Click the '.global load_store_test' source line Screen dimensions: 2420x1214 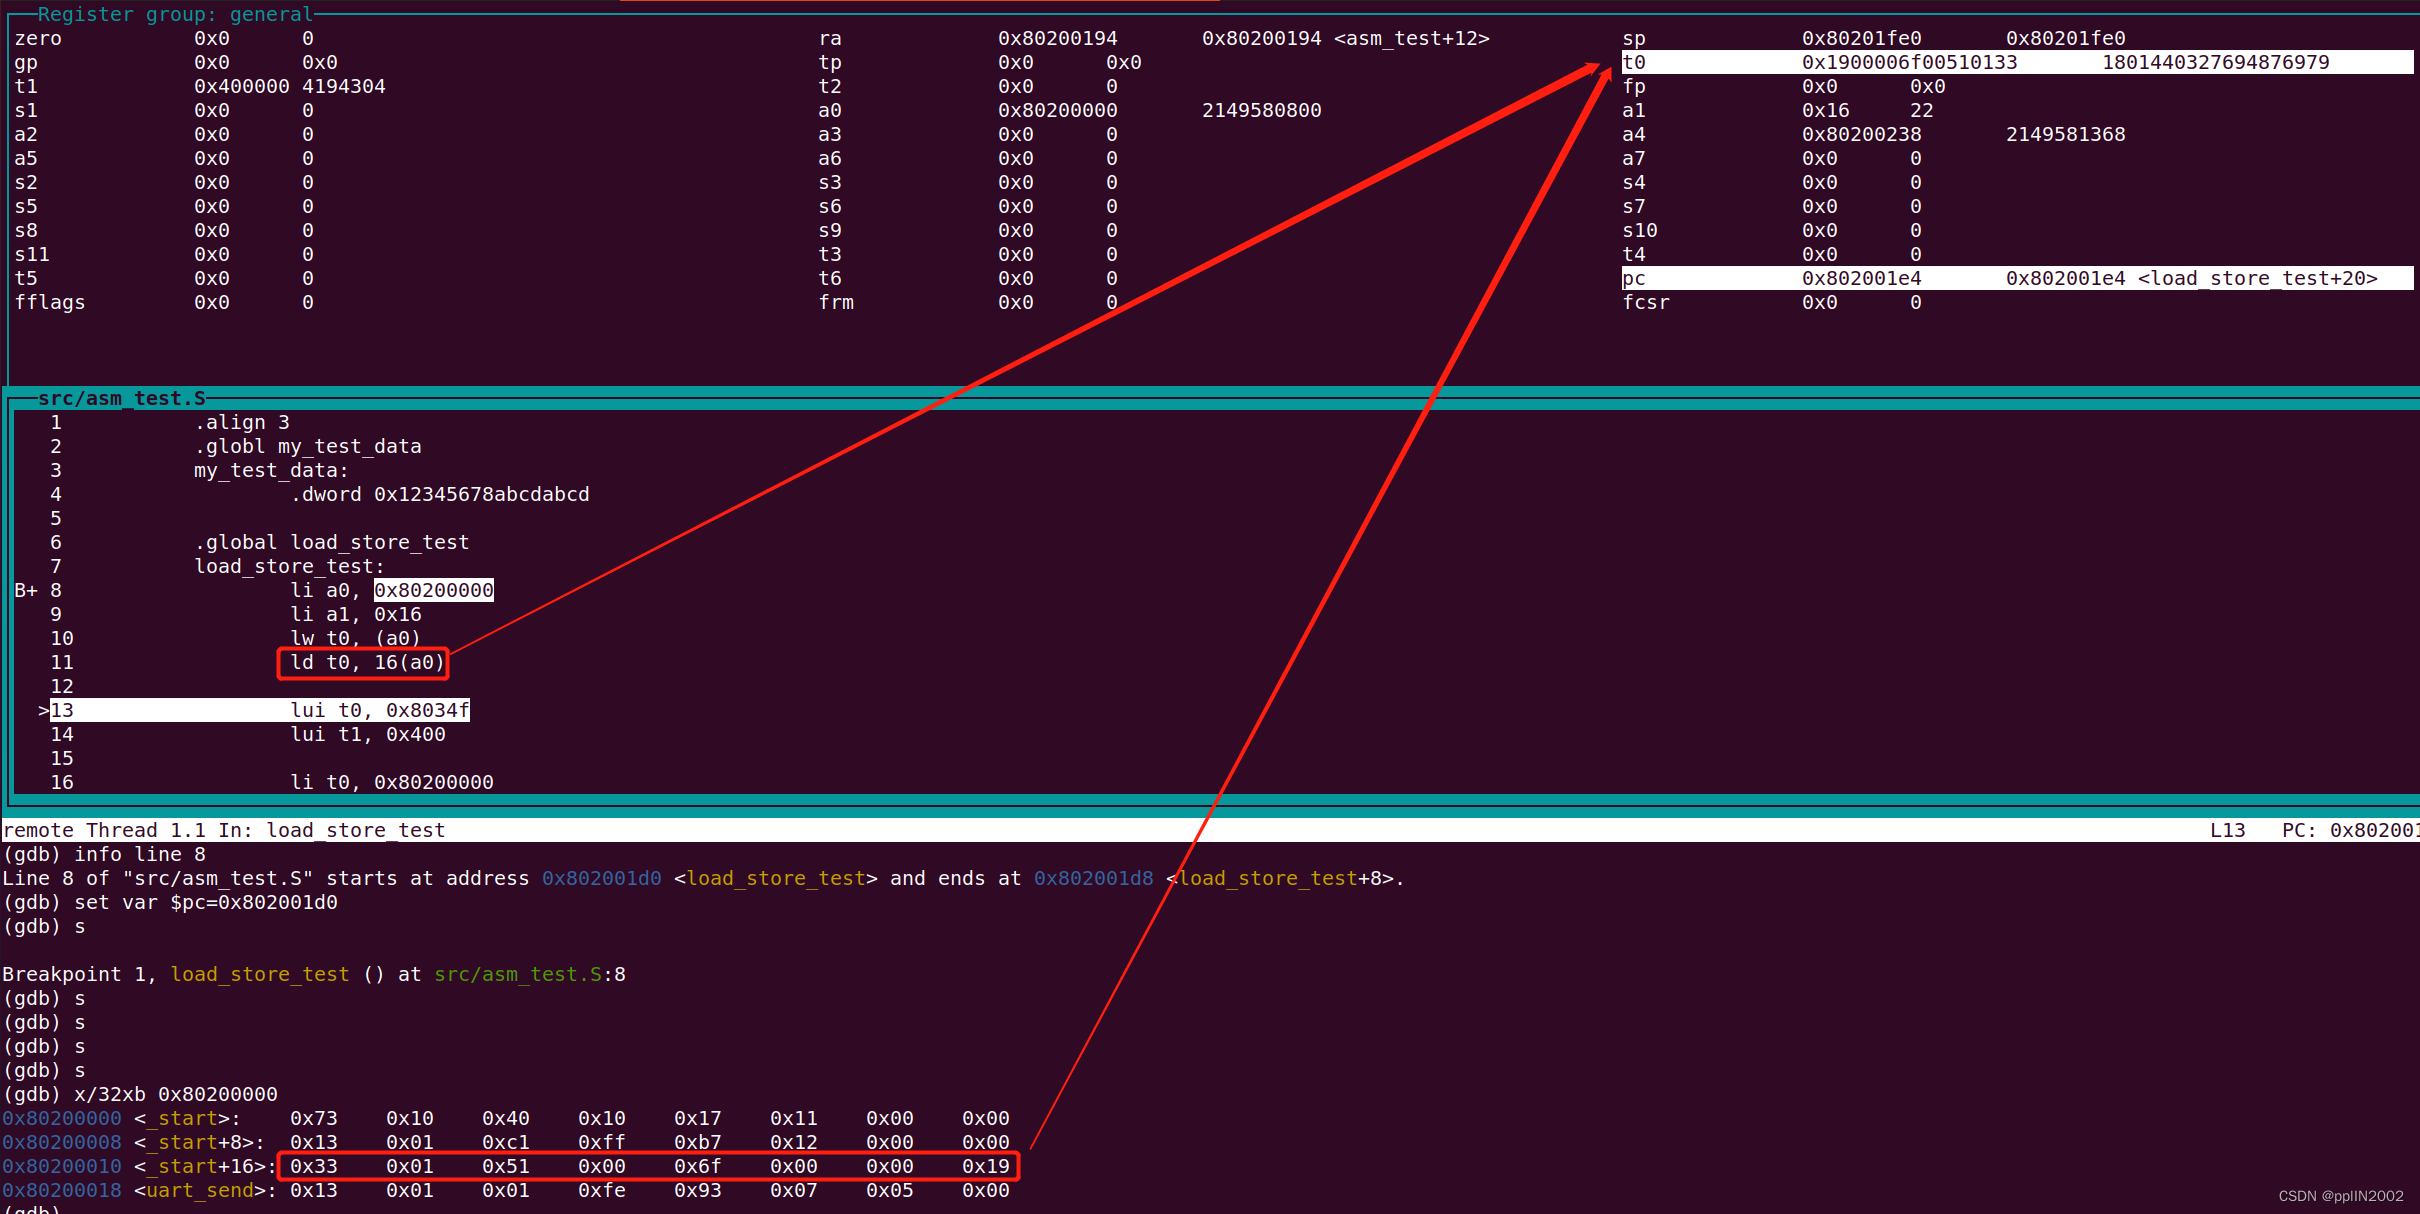pos(331,542)
